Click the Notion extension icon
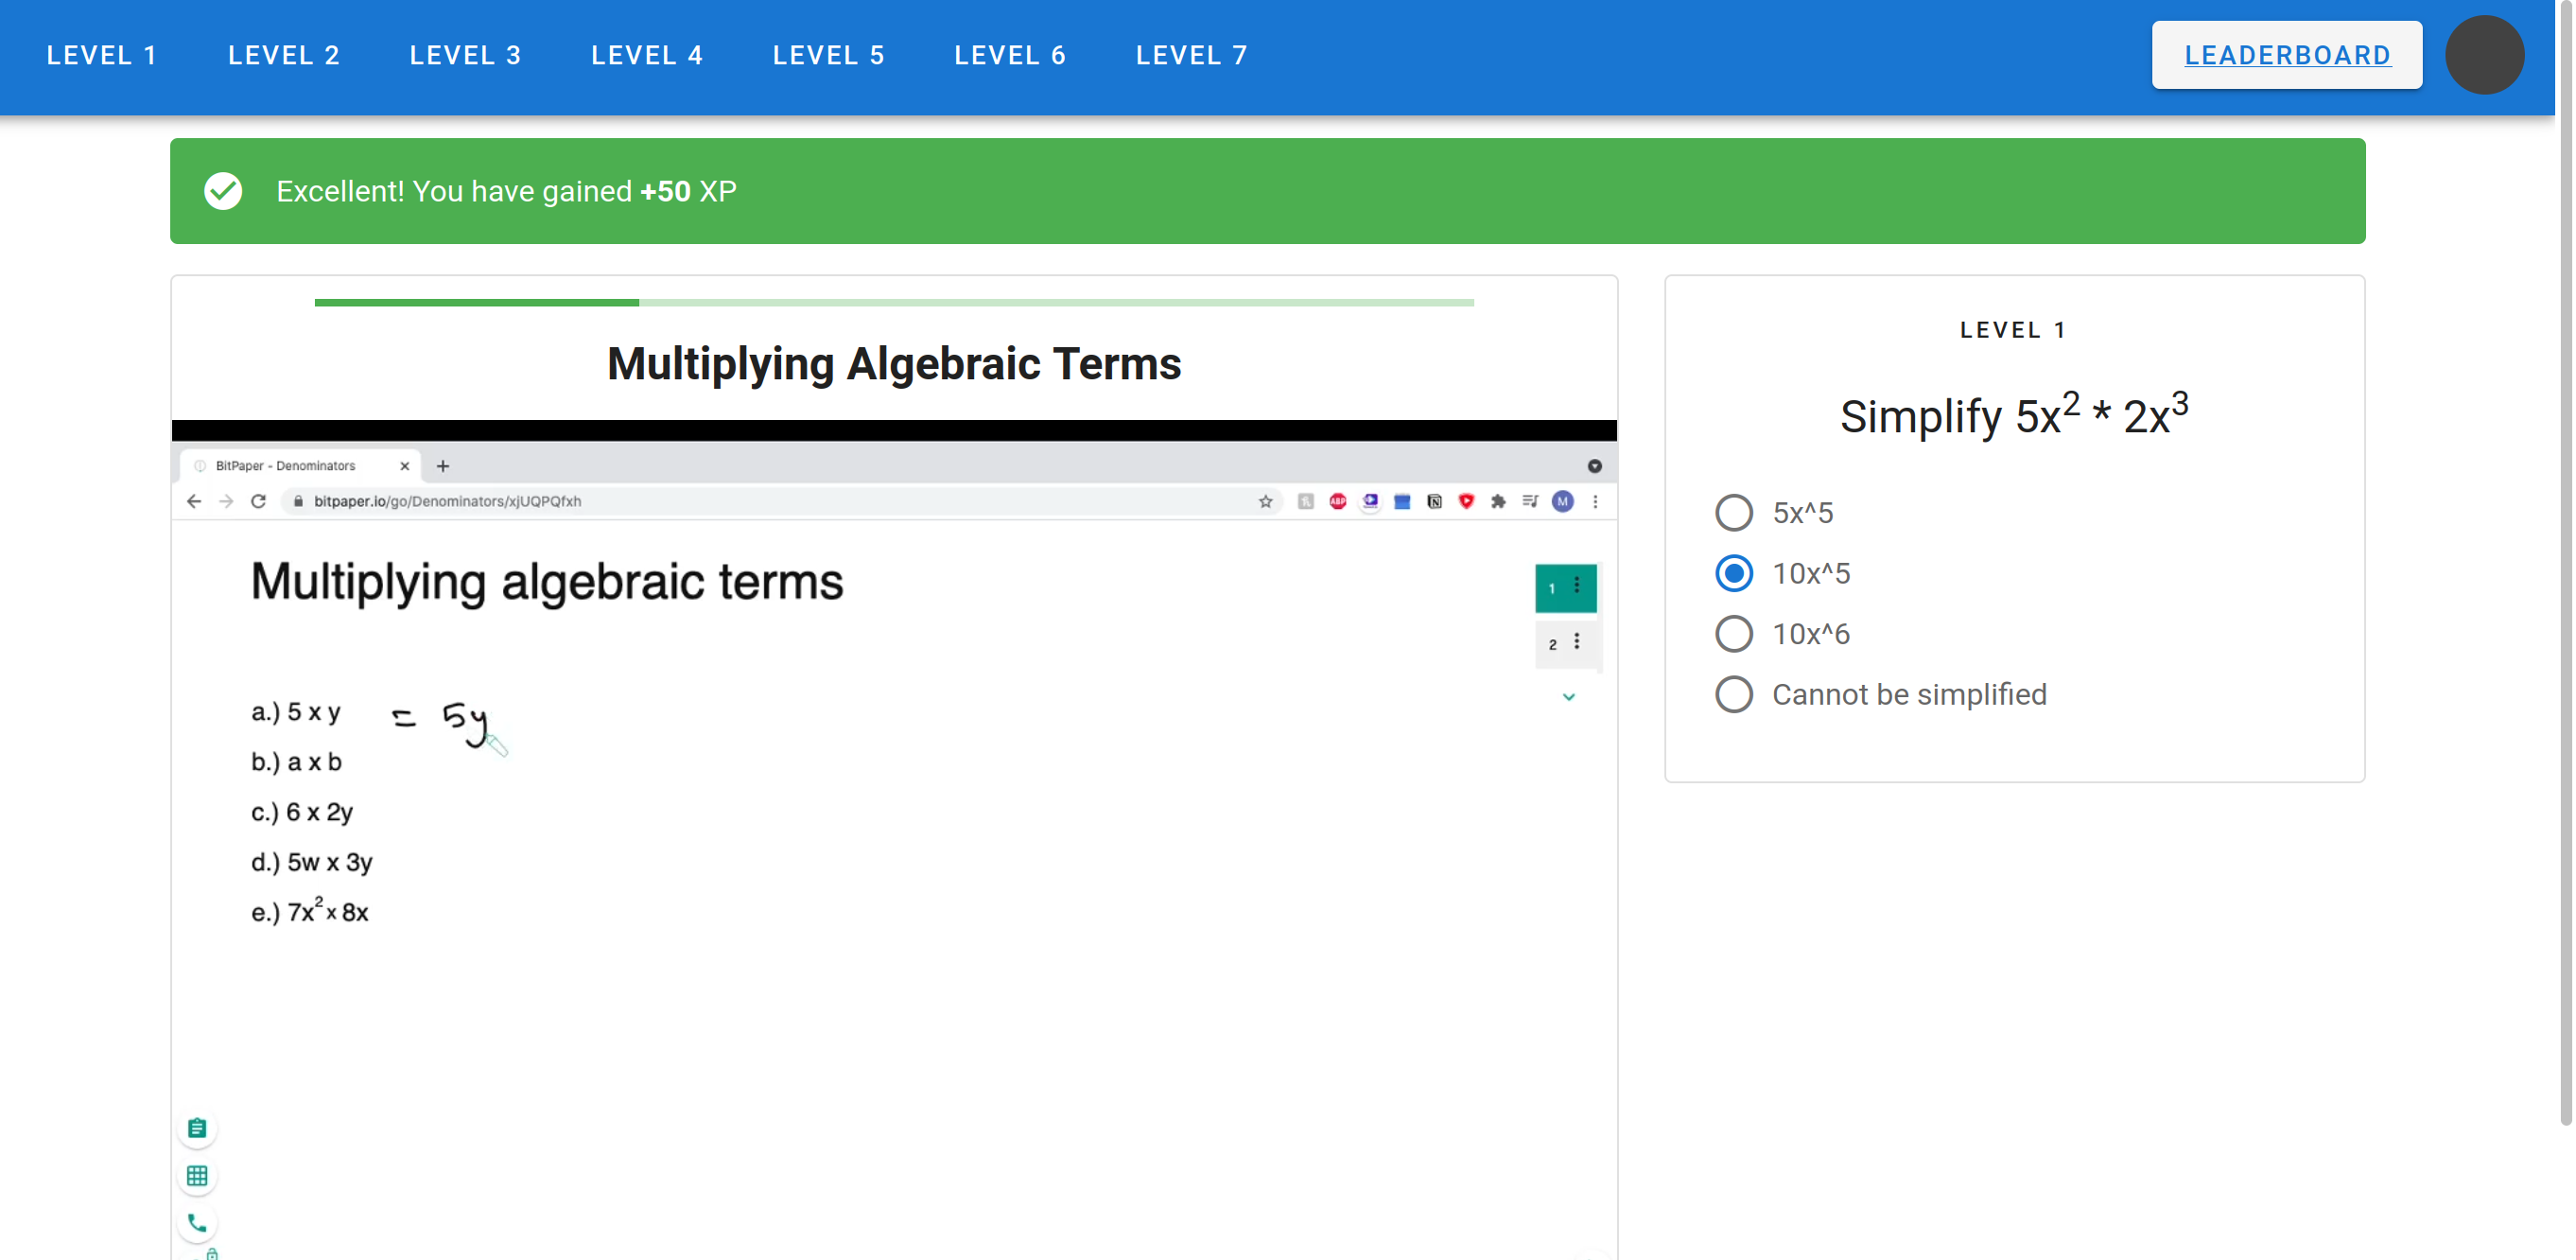The width and height of the screenshot is (2576, 1260). coord(1434,501)
